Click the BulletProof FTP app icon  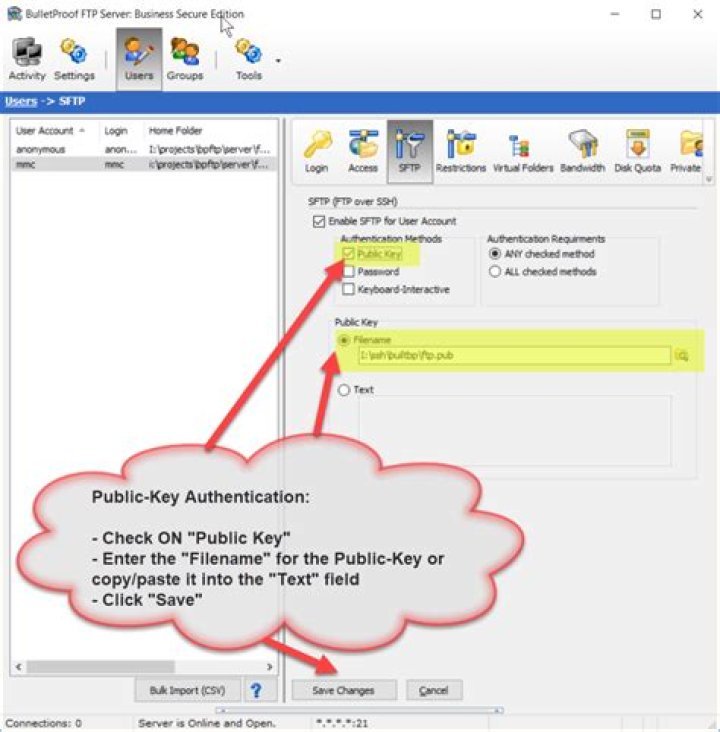click(x=14, y=14)
